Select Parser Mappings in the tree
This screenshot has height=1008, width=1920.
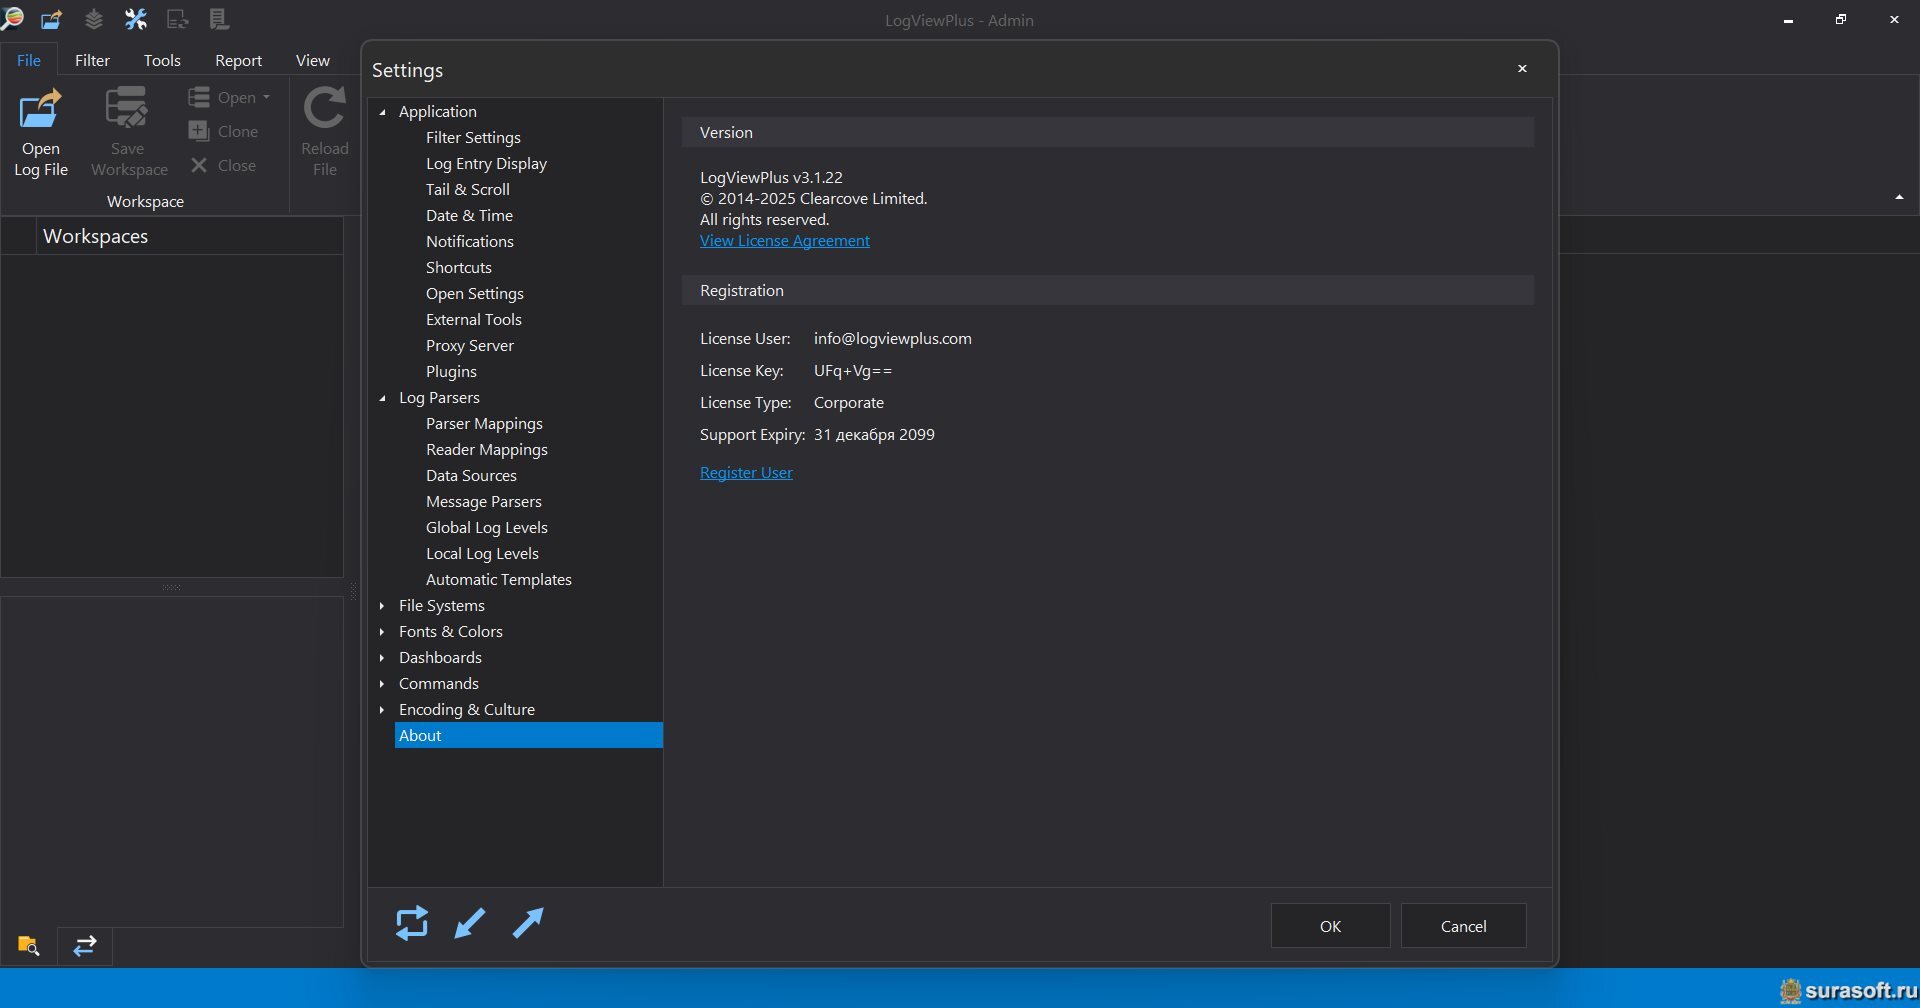484,424
